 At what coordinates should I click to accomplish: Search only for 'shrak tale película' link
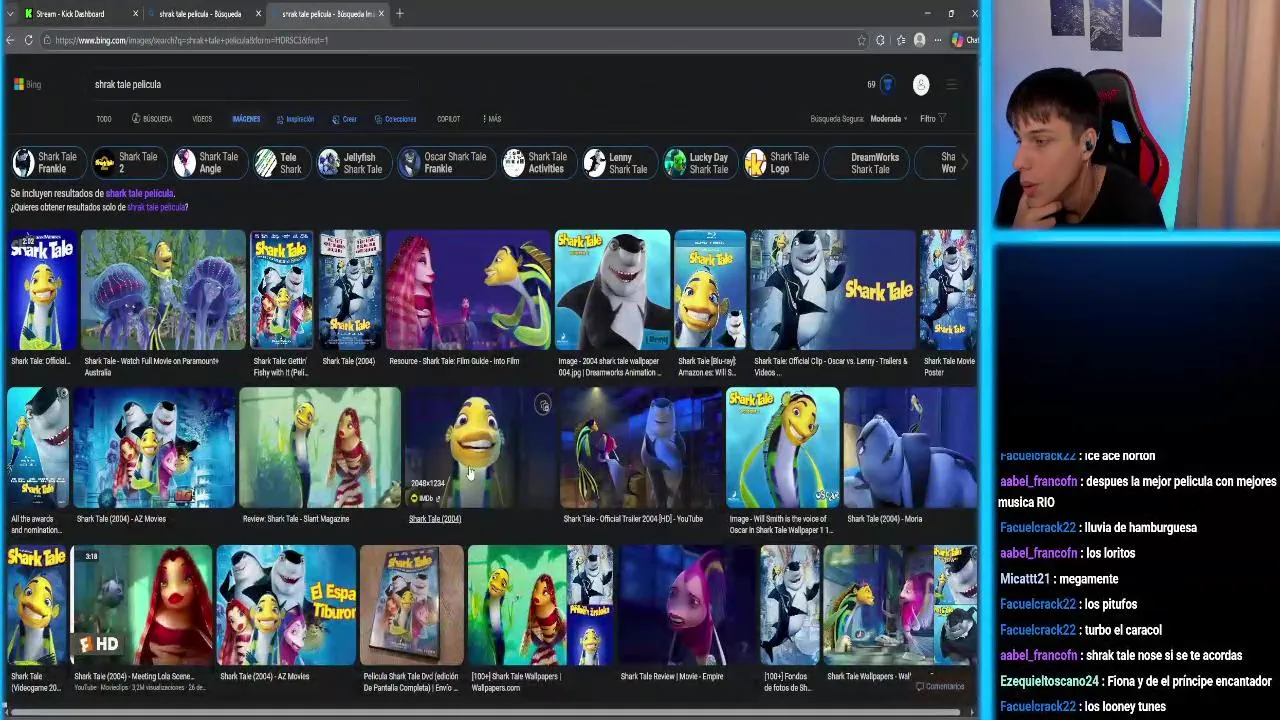click(156, 207)
